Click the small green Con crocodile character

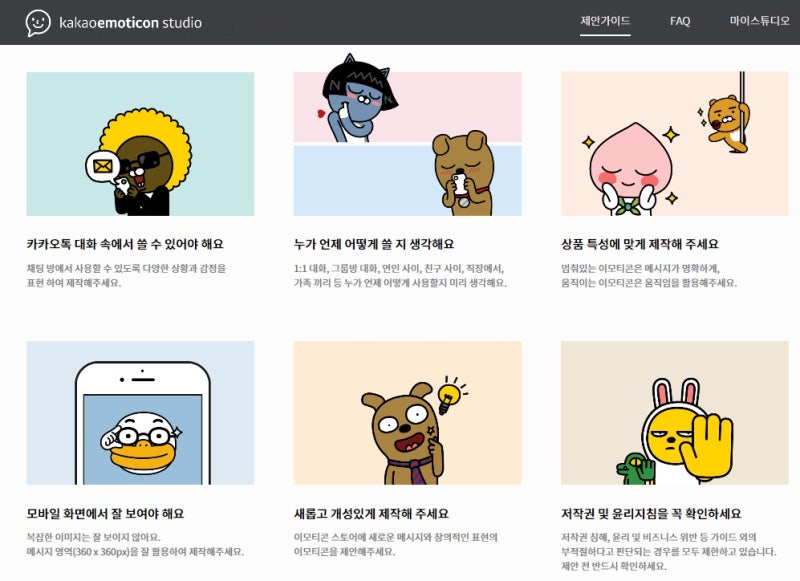click(636, 467)
